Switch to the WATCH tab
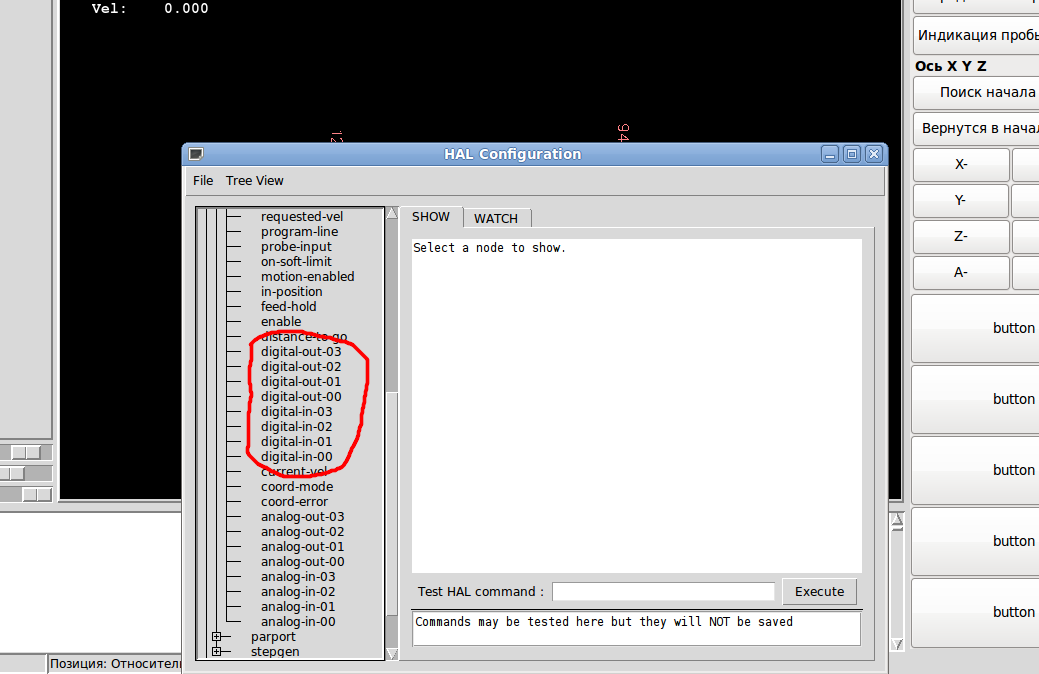1039x674 pixels. [496, 218]
